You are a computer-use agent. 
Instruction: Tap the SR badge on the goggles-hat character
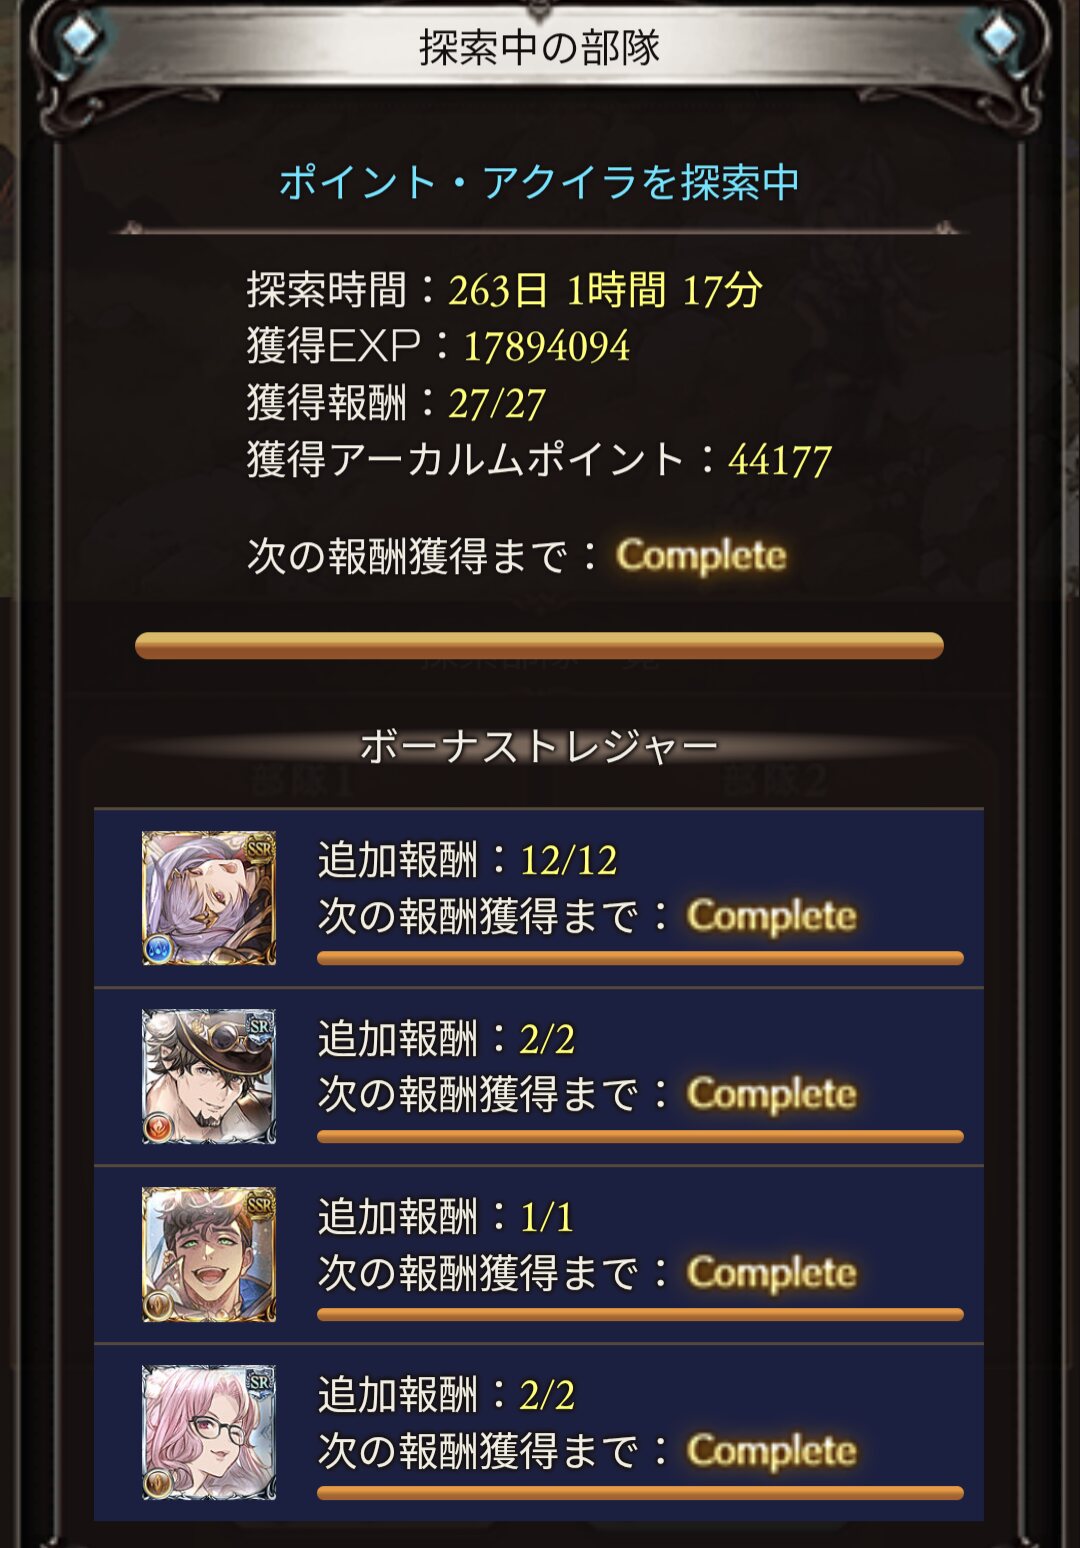[259, 1025]
